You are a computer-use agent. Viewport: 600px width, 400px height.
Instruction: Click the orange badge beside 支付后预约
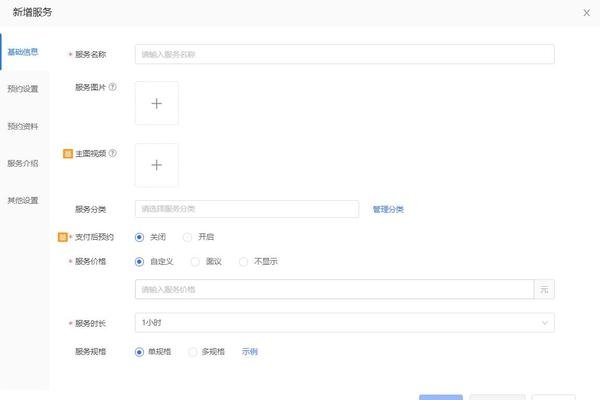pyautogui.click(x=62, y=237)
